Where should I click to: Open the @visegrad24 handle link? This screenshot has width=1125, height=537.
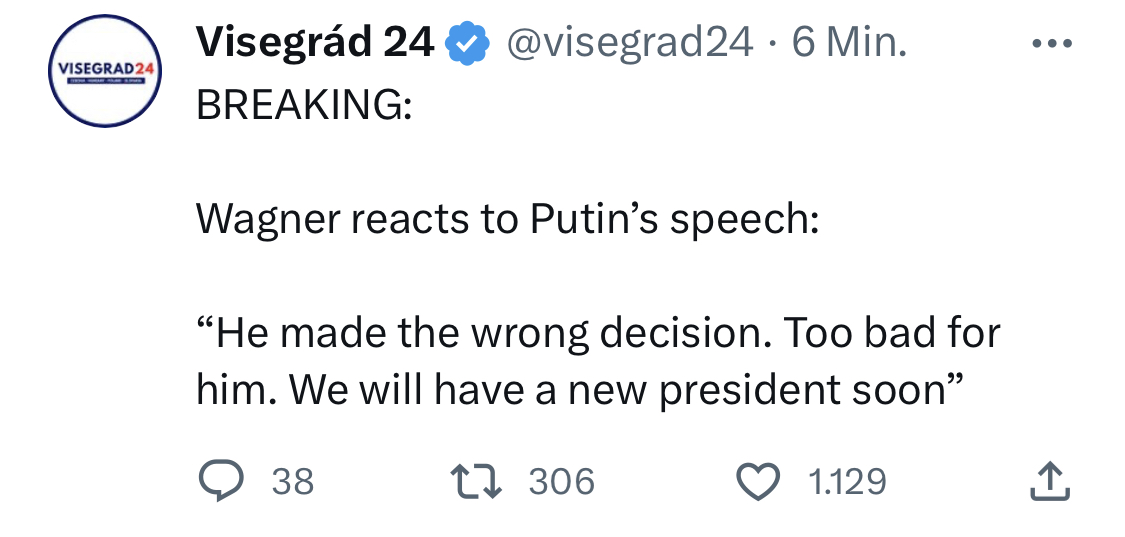pyautogui.click(x=631, y=43)
